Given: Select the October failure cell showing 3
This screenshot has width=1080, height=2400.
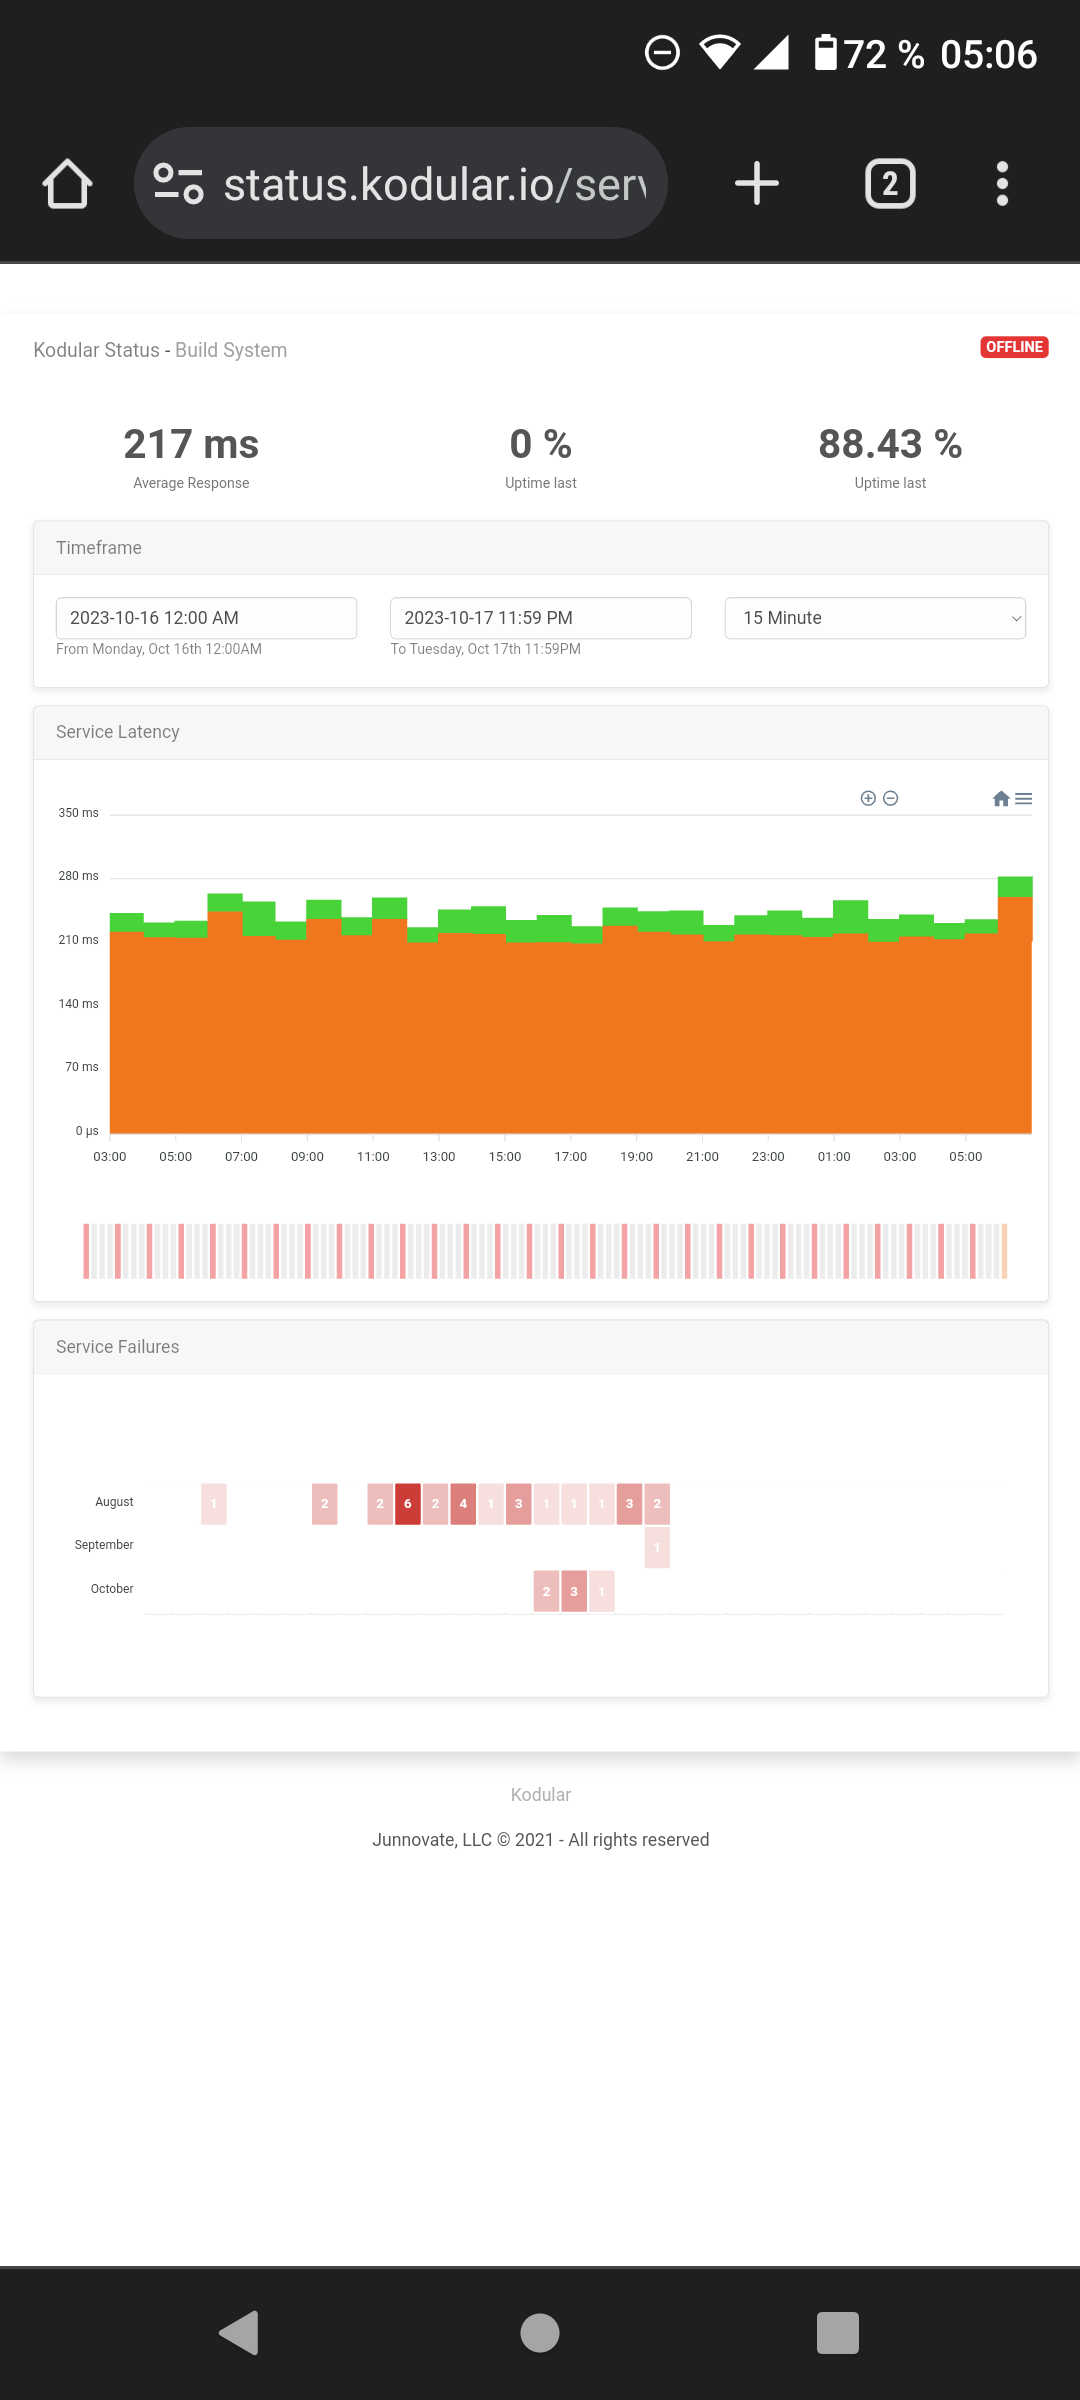Looking at the screenshot, I should pos(574,1591).
